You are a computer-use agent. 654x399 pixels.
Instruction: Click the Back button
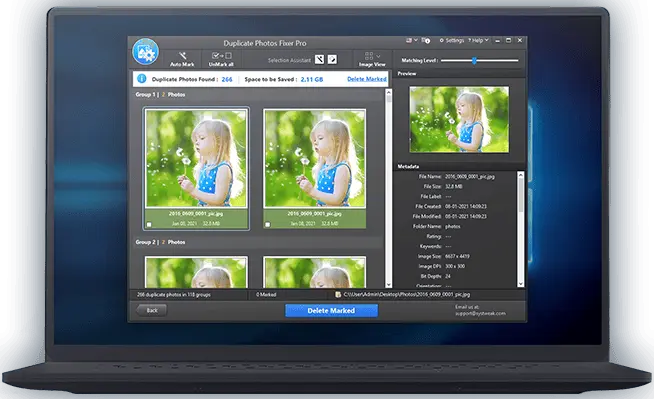point(151,310)
